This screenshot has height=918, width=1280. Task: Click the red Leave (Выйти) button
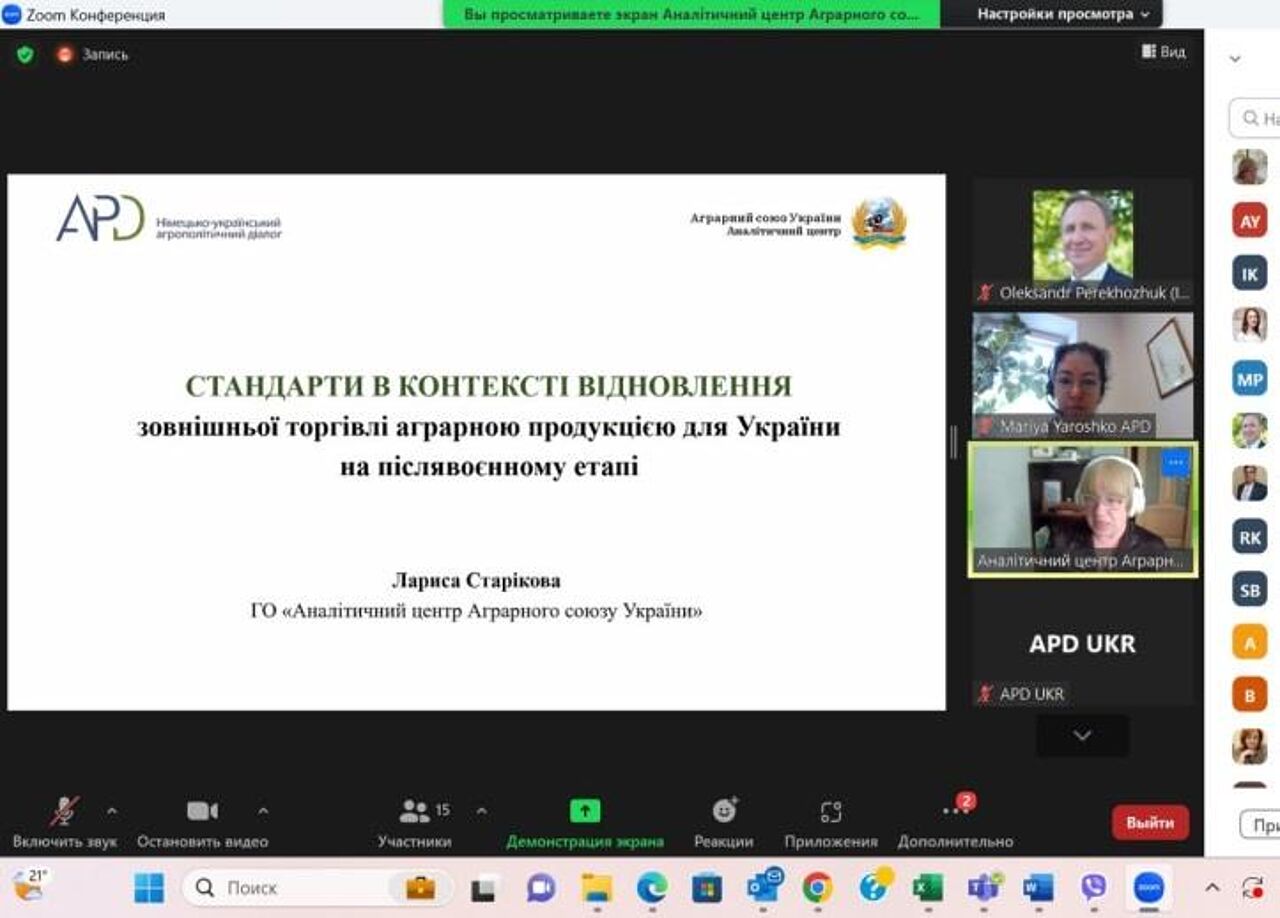(x=1150, y=822)
